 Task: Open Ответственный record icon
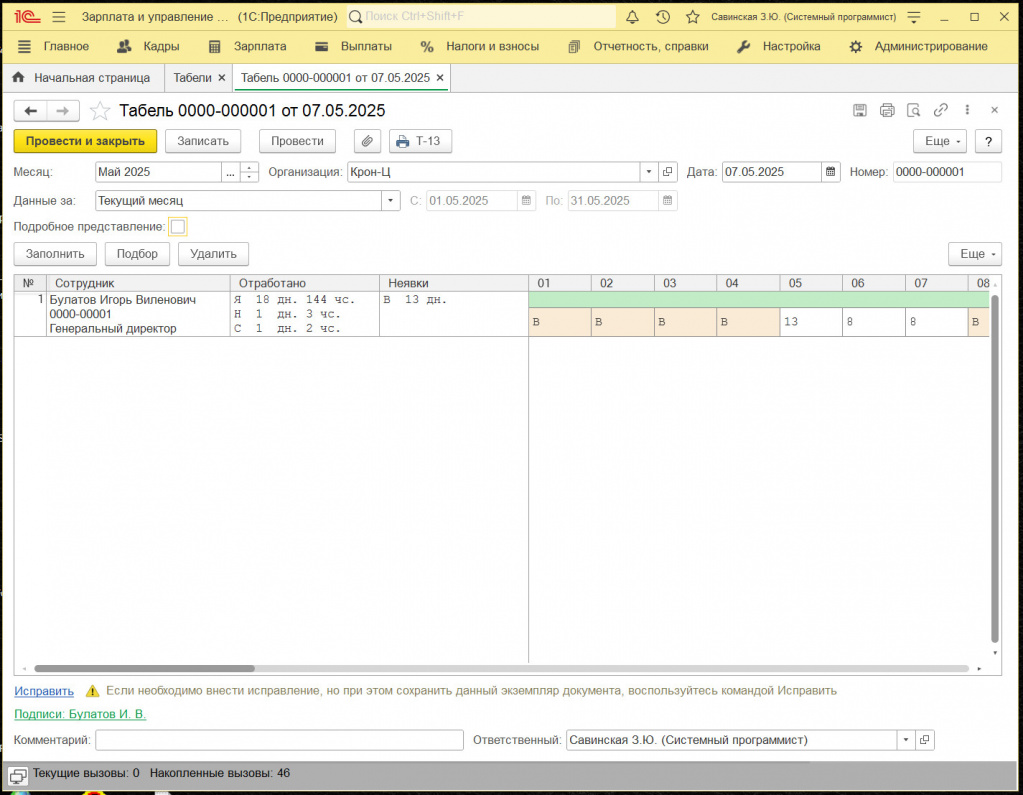924,740
